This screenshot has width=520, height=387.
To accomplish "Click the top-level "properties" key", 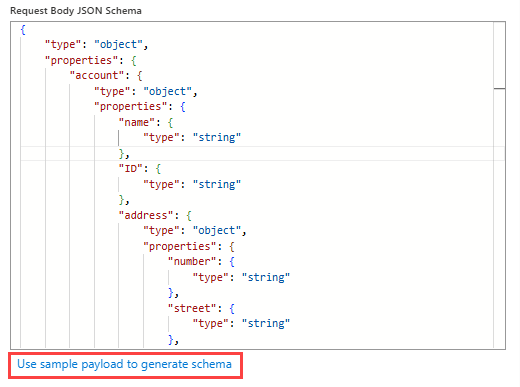I will (x=82, y=60).
